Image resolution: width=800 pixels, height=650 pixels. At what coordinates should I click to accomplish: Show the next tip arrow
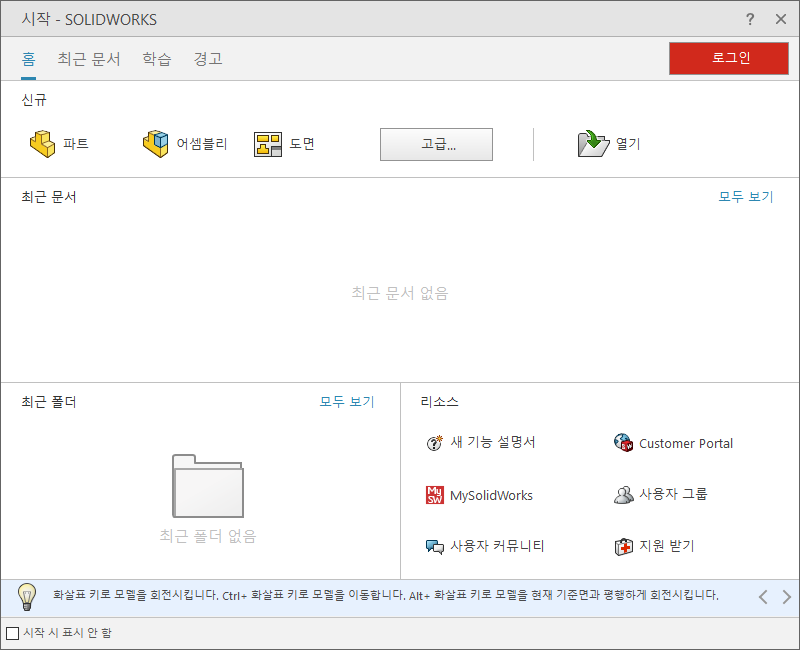point(787,596)
